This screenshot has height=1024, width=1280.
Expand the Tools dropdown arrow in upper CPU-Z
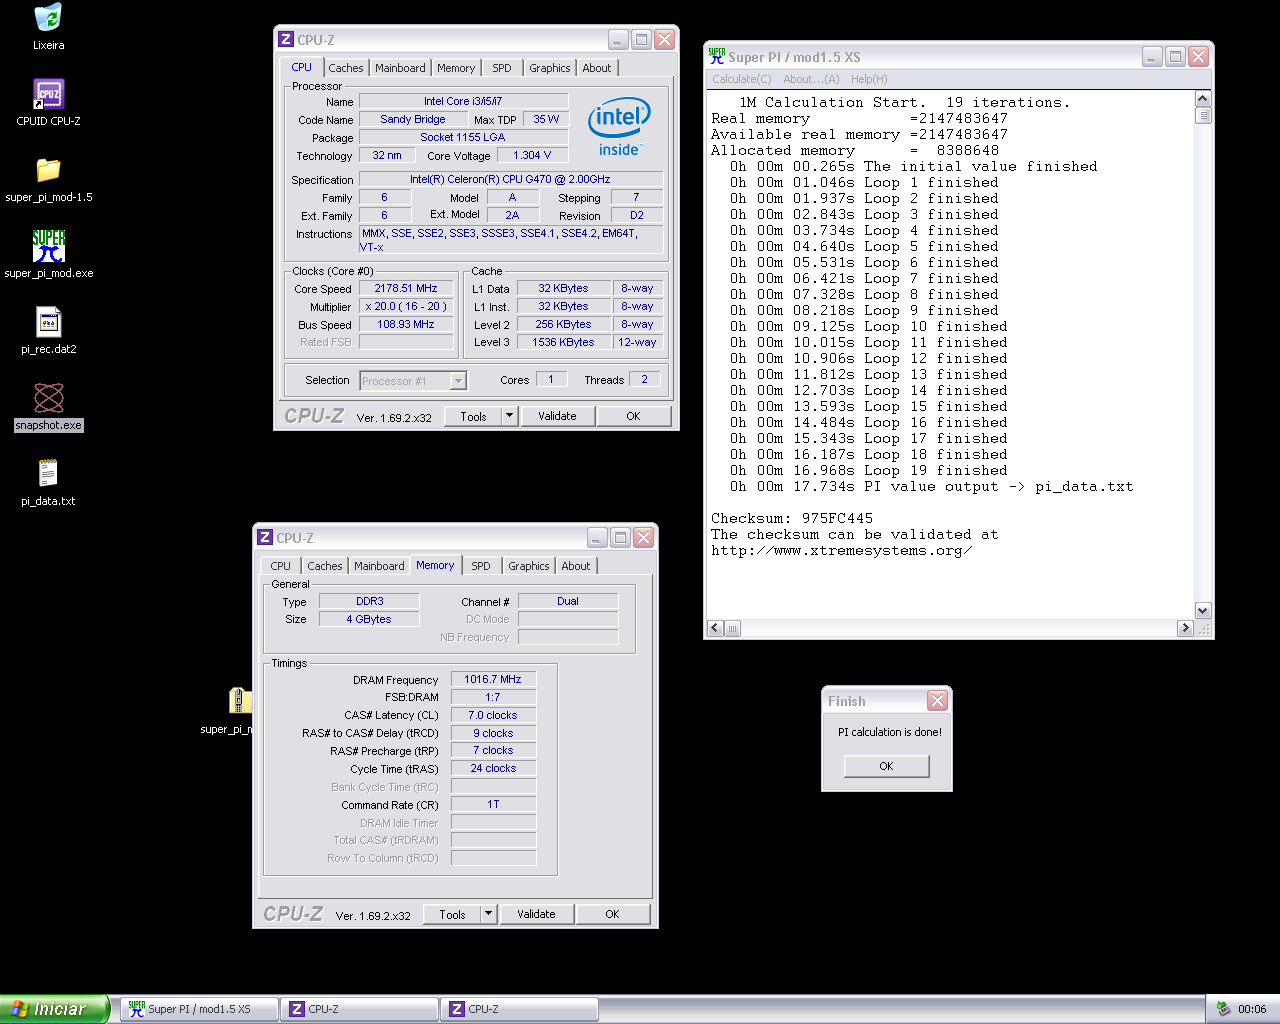[x=509, y=416]
